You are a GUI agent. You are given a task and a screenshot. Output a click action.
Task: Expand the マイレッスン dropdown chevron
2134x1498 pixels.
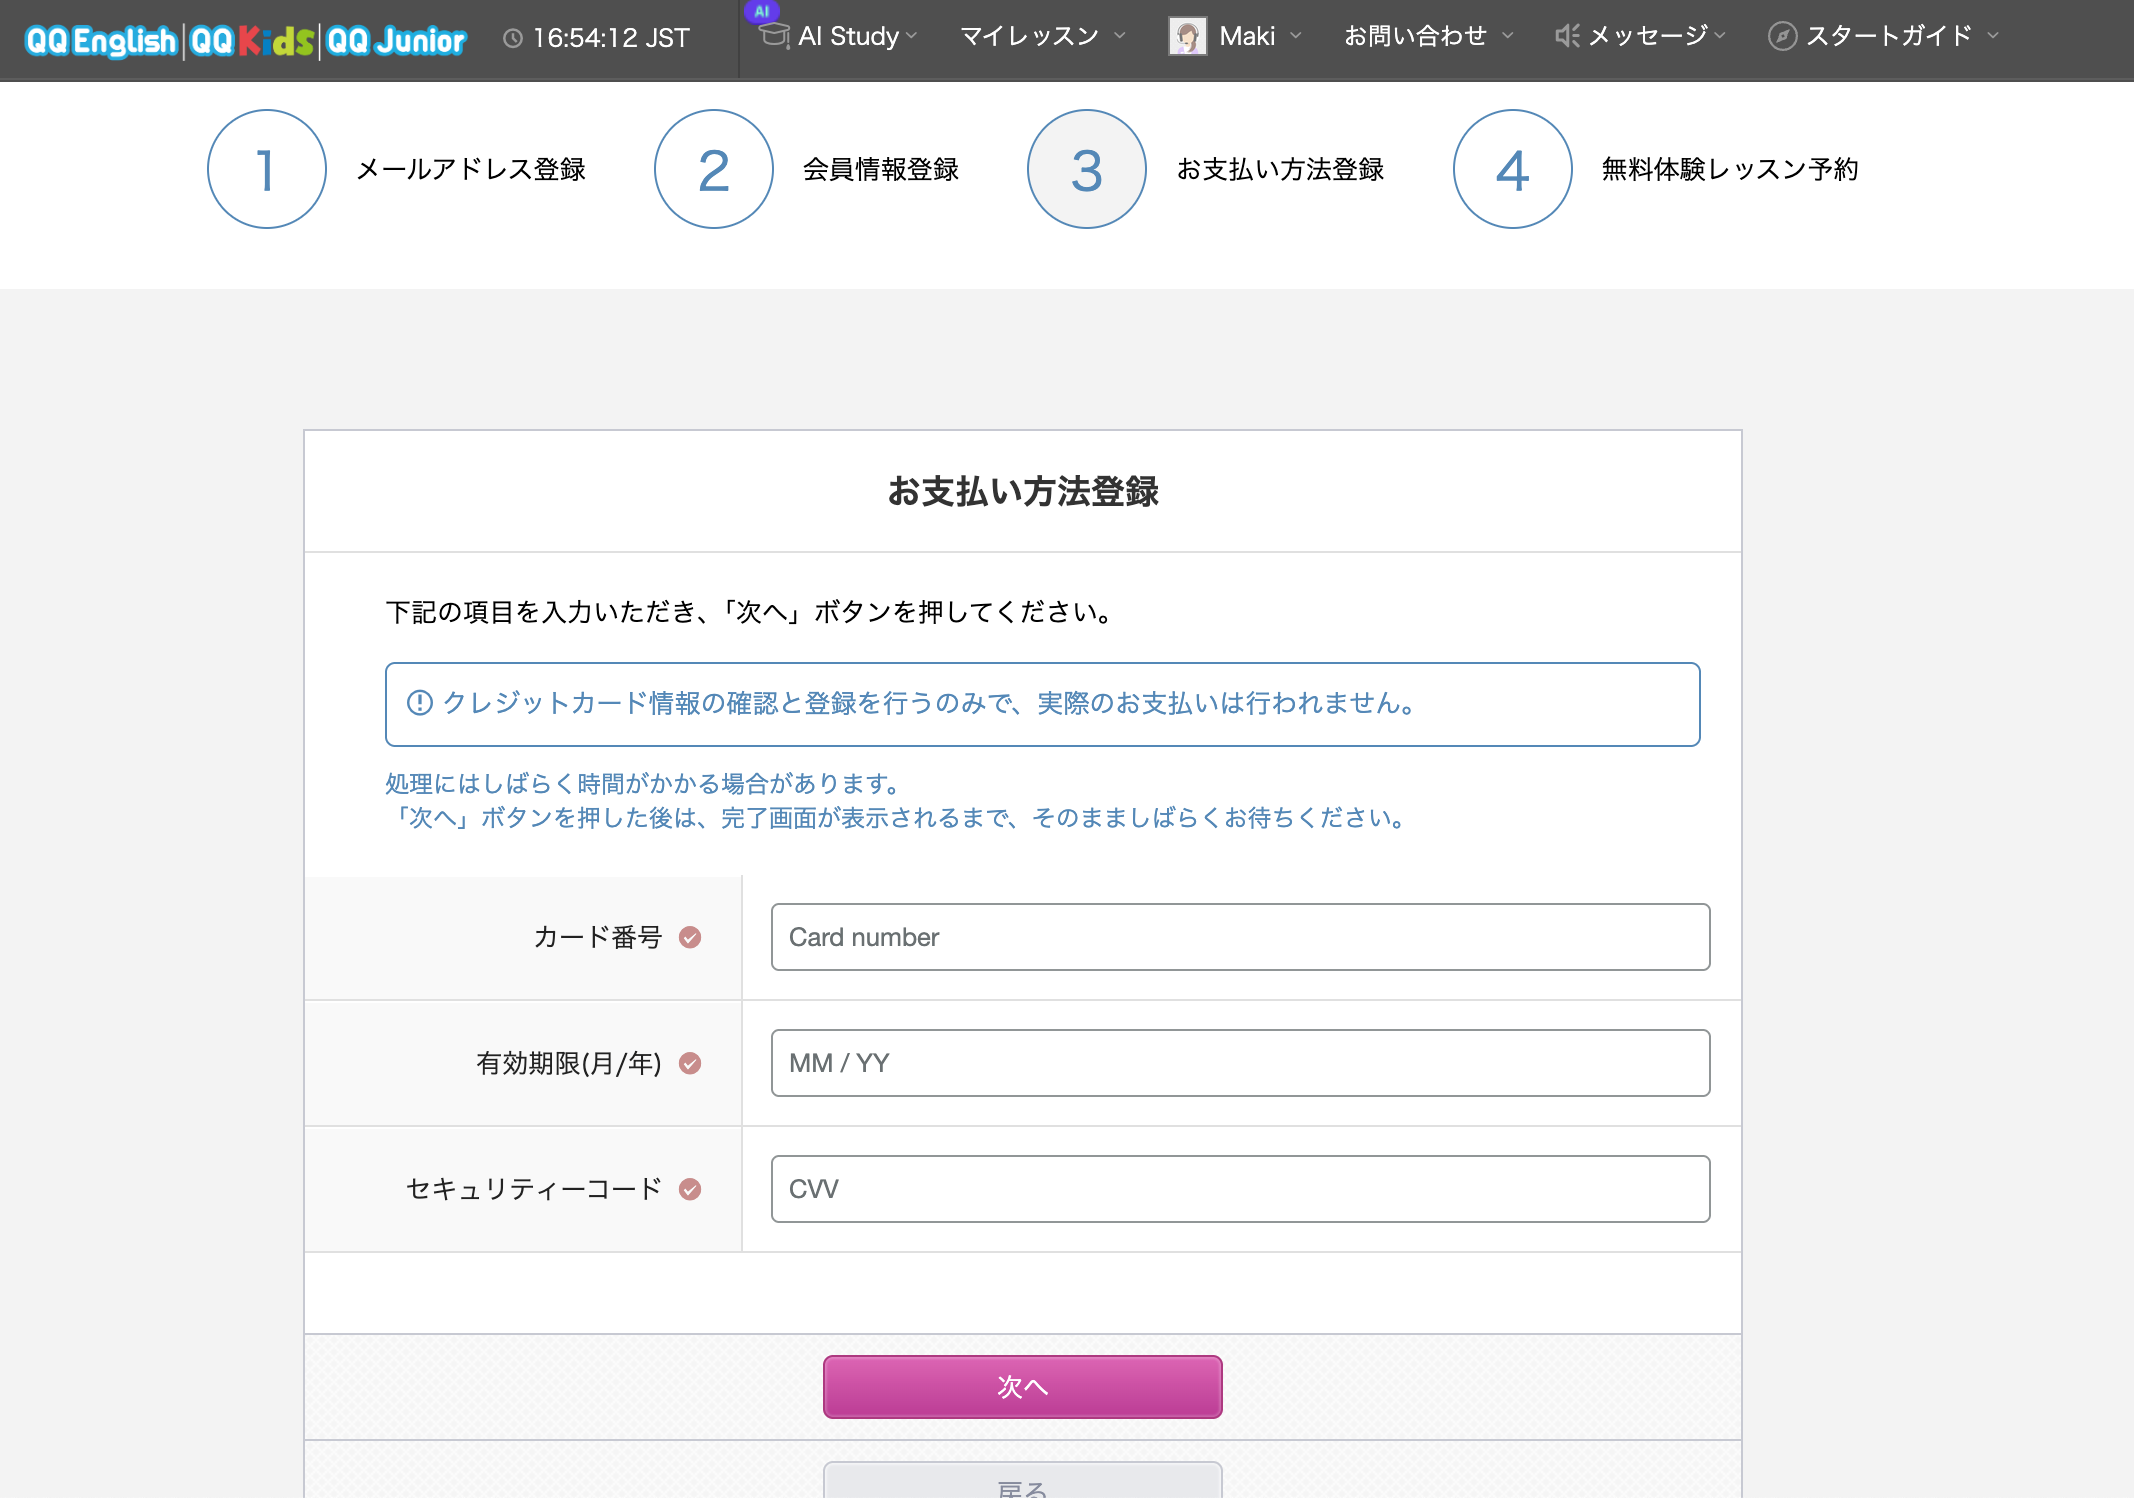tap(1120, 36)
